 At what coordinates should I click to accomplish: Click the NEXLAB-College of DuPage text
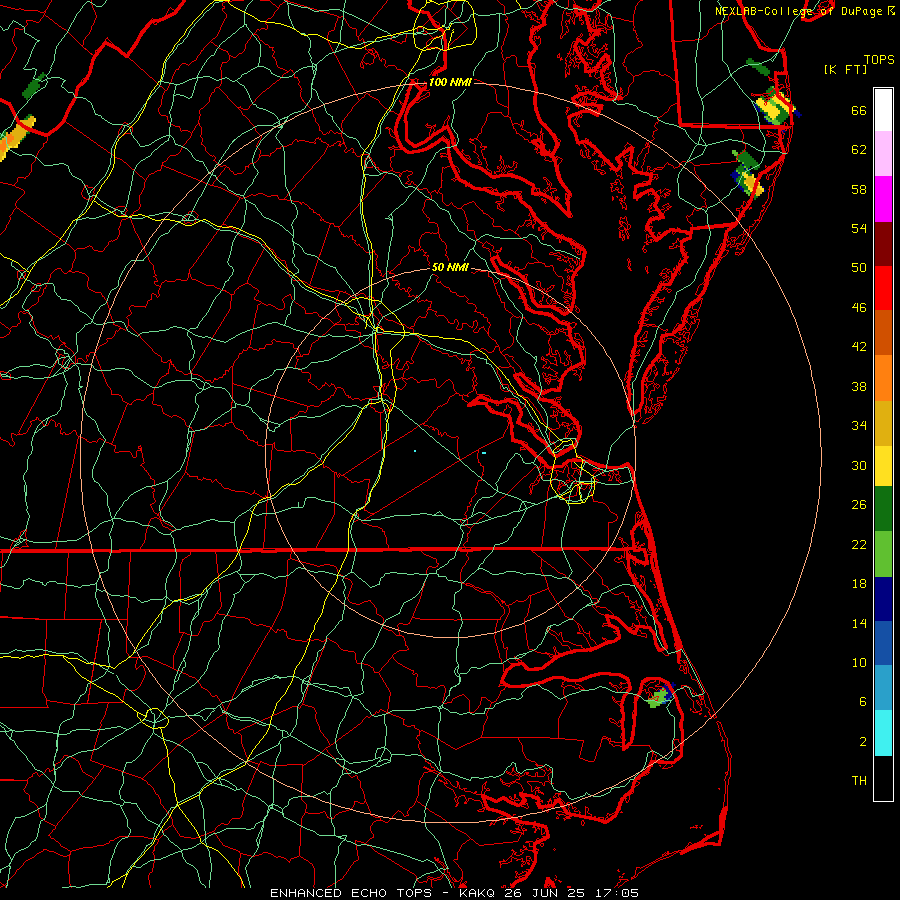click(798, 11)
